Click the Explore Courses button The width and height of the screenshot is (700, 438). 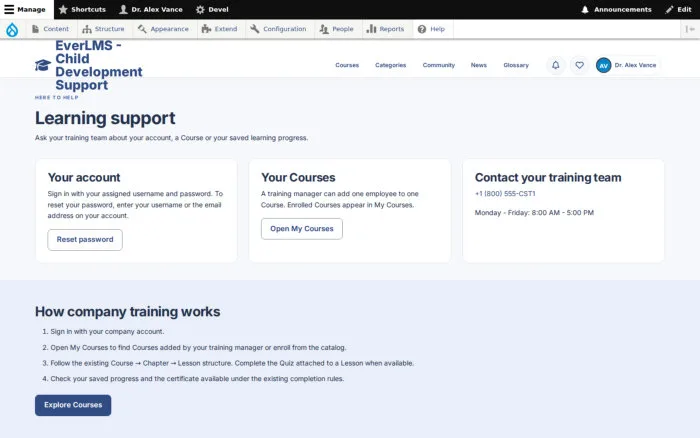73,405
